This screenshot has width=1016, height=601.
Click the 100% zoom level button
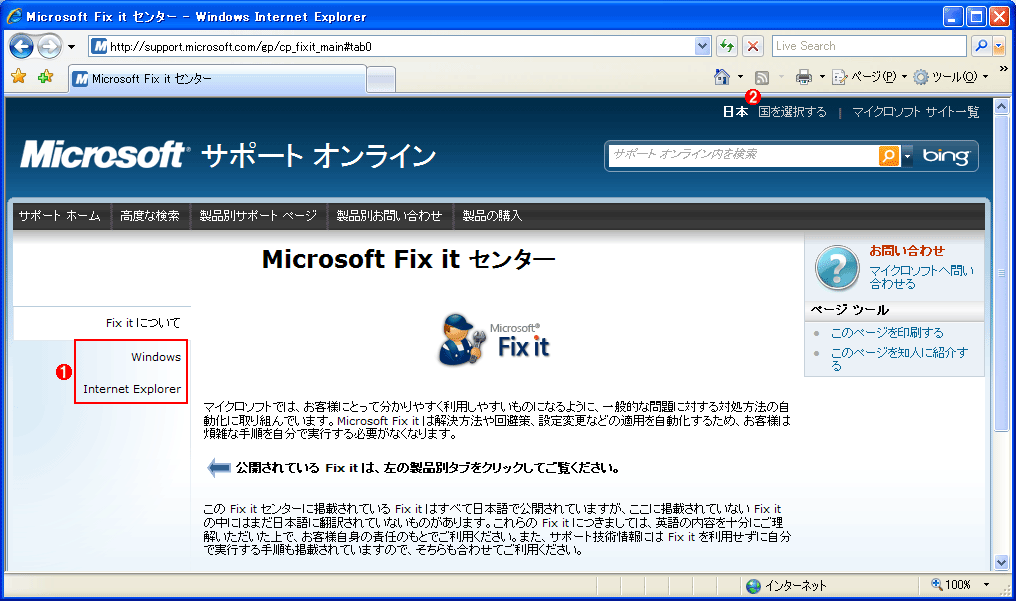point(951,585)
